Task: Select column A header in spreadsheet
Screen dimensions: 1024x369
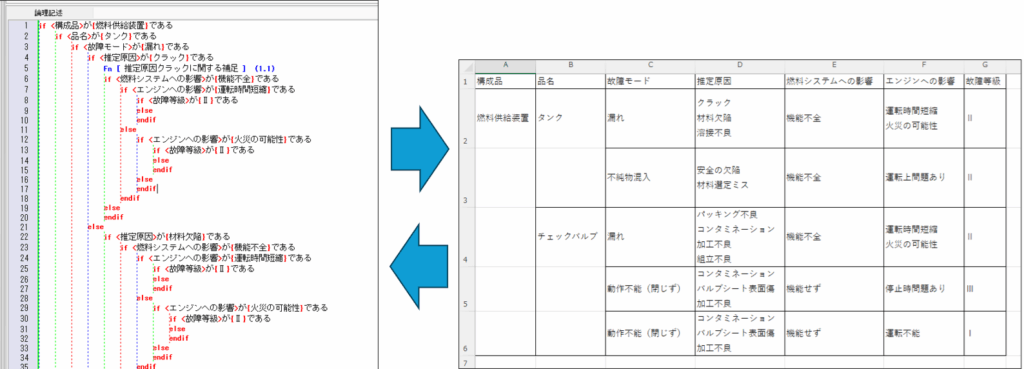Action: [x=505, y=65]
